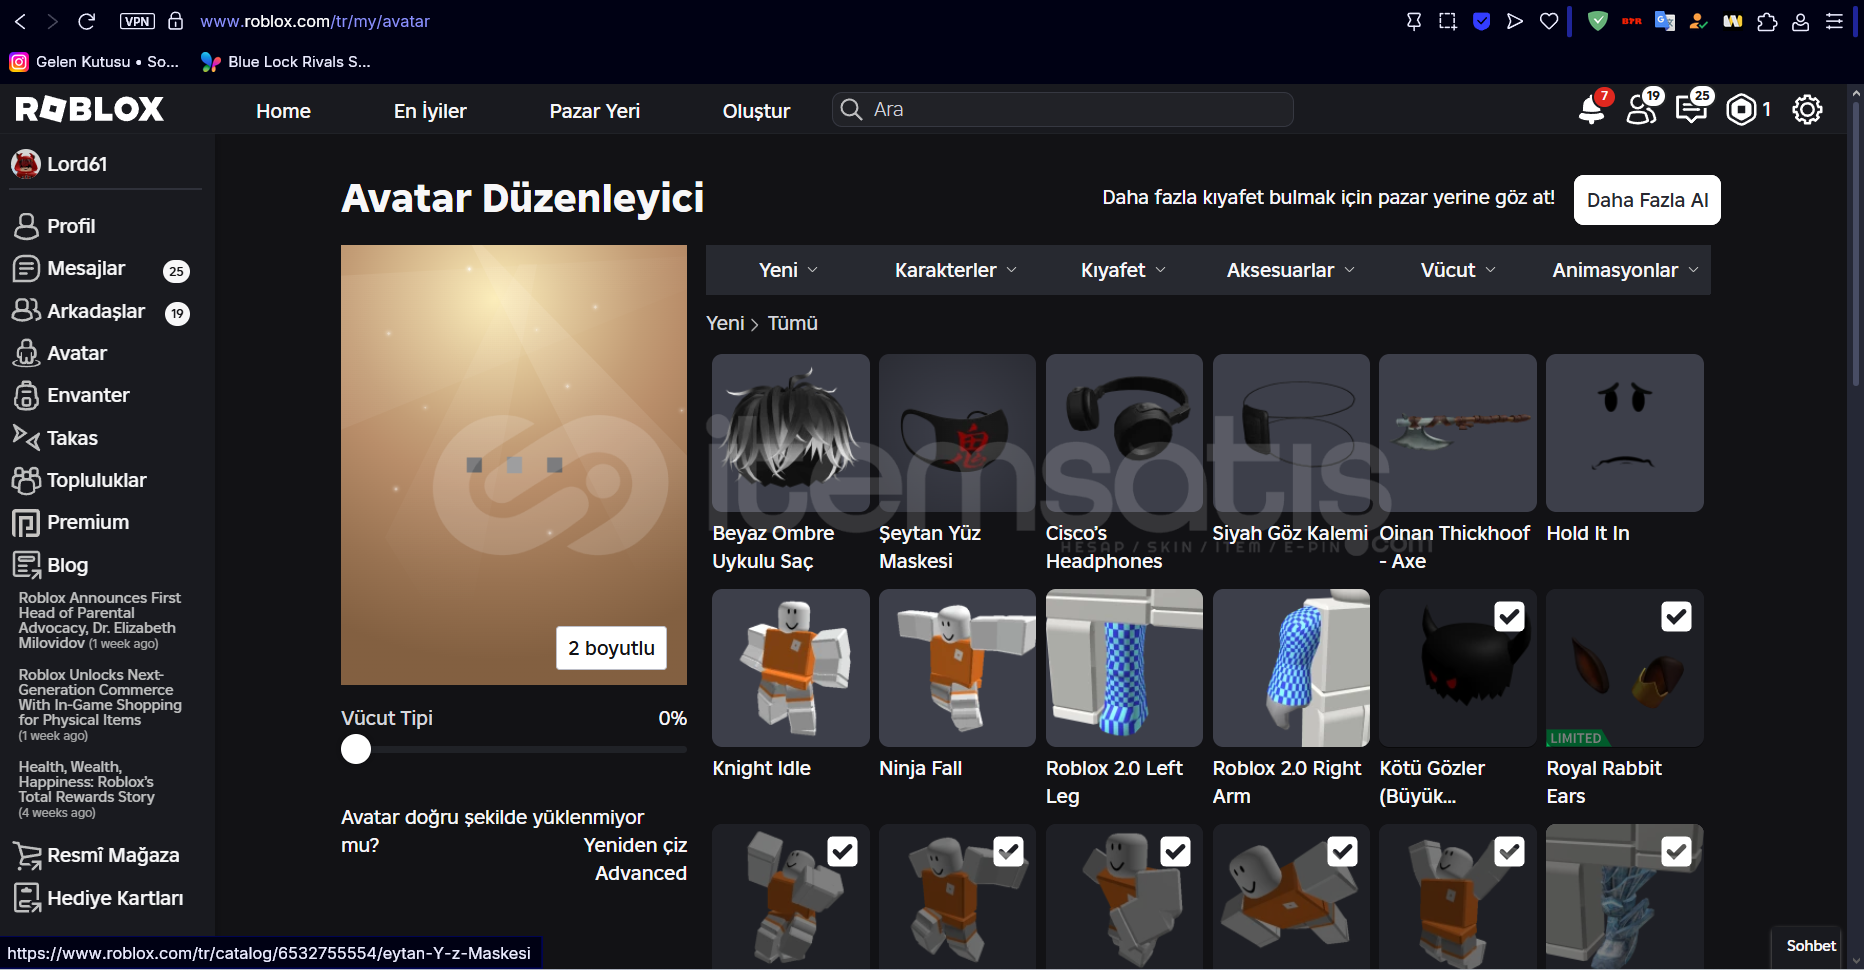This screenshot has height=970, width=1864.
Task: Open the settings gear icon
Action: [1807, 109]
